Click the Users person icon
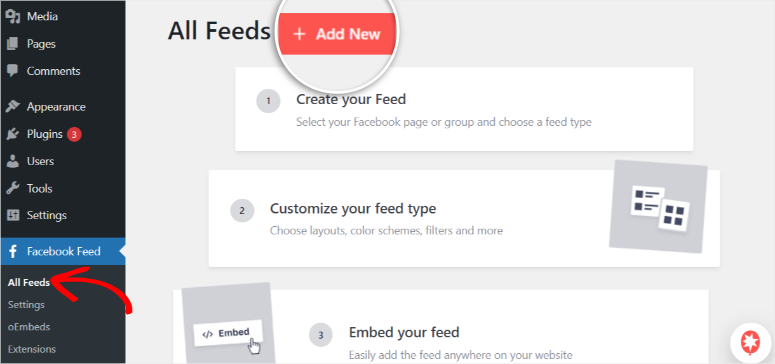775x364 pixels. pyautogui.click(x=12, y=161)
